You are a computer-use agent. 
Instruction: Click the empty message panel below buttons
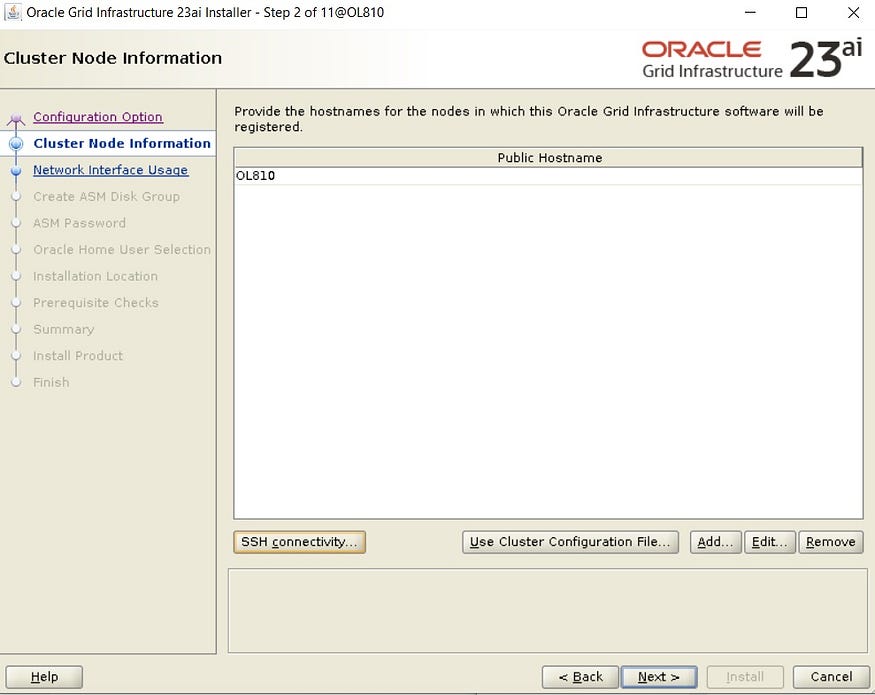[548, 611]
